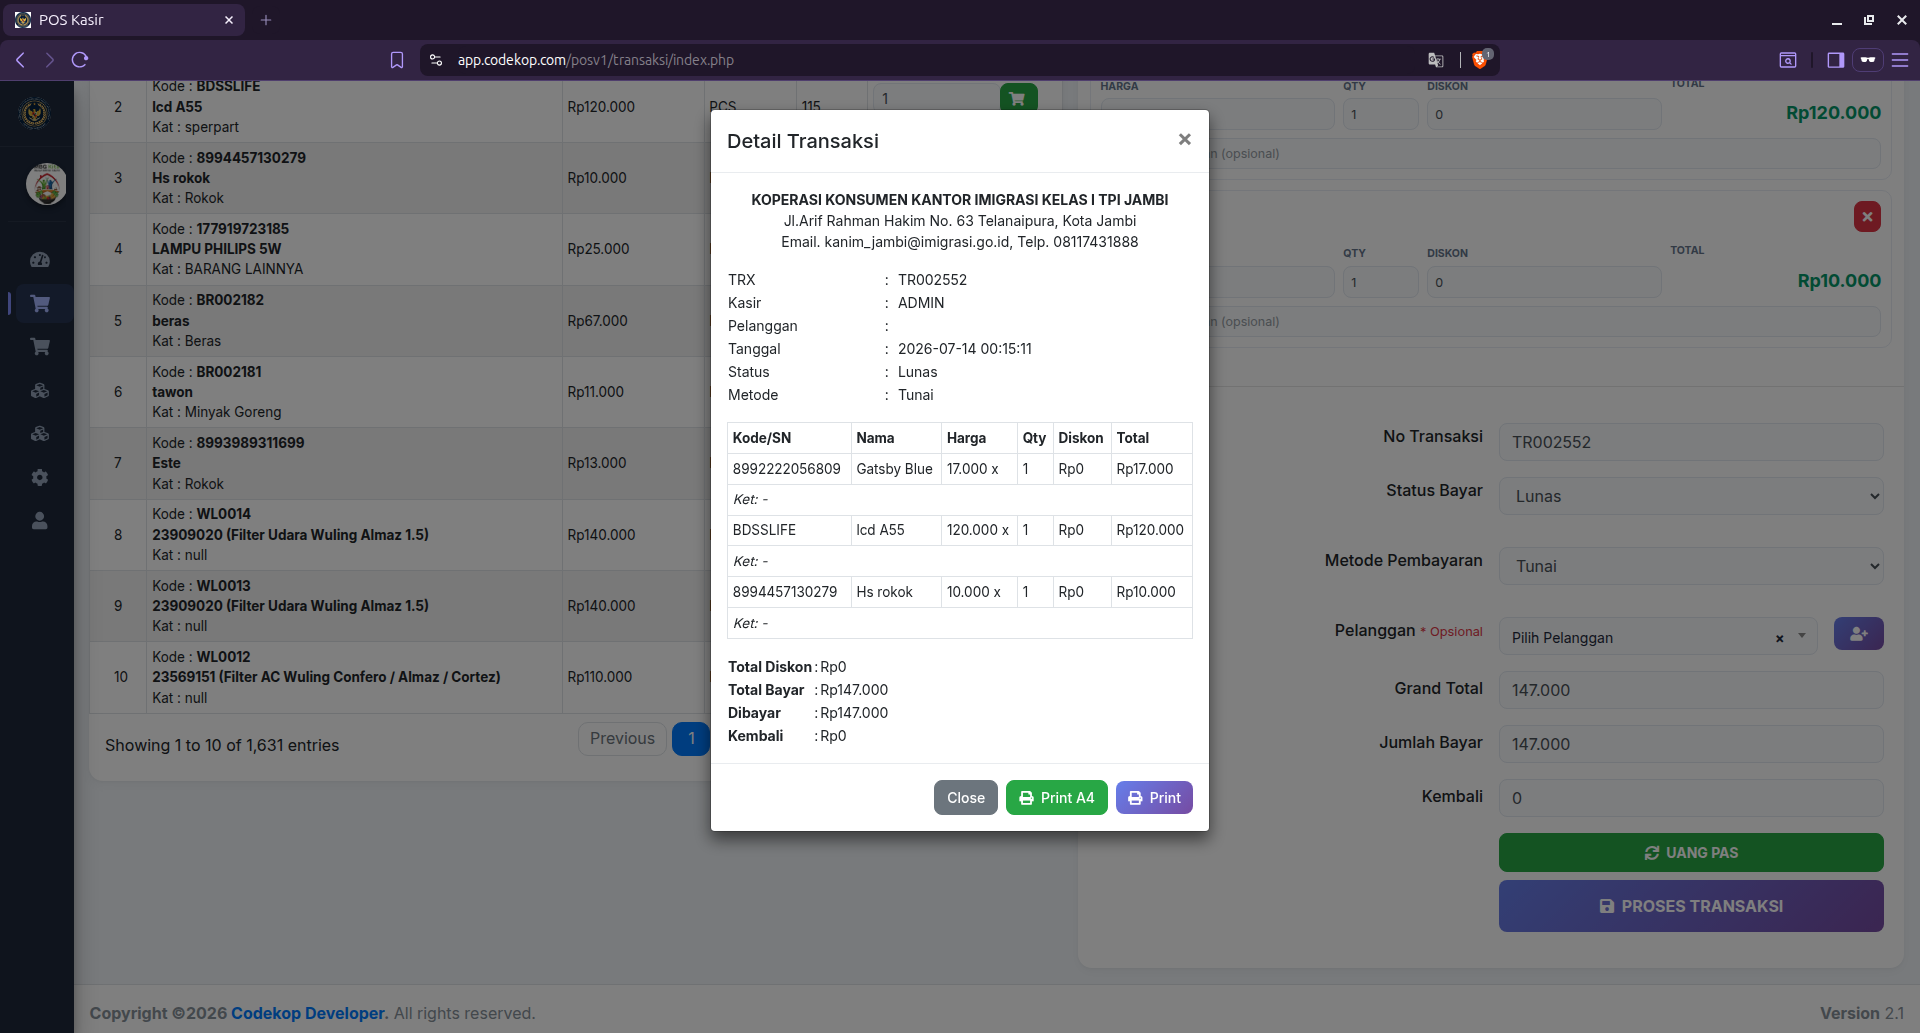Click the tawon product row
This screenshot has width=1920, height=1033.
point(400,392)
